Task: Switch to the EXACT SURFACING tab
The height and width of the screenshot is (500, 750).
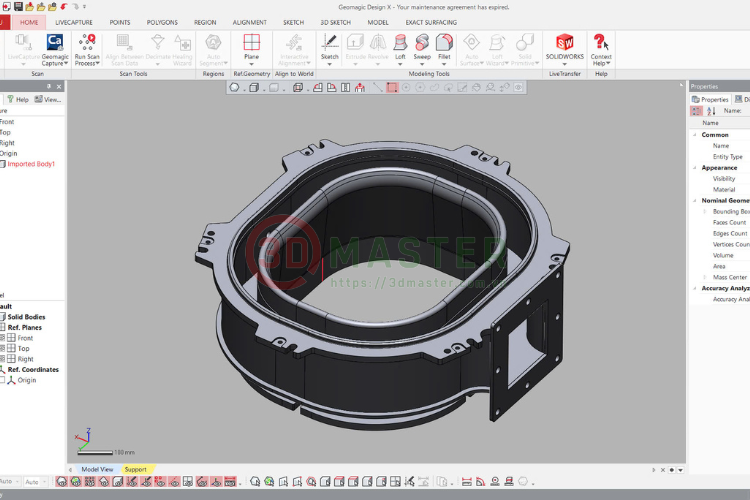Action: pyautogui.click(x=431, y=21)
